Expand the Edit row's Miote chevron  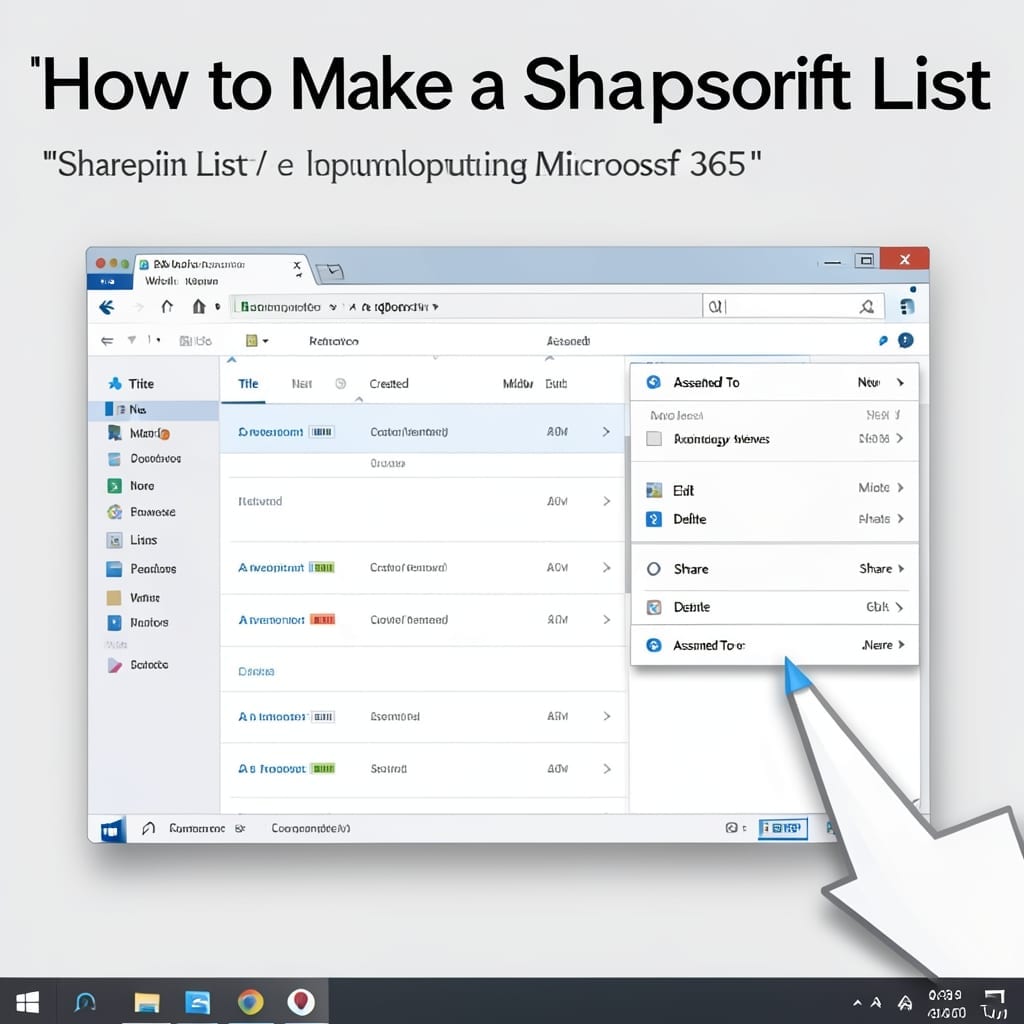901,488
